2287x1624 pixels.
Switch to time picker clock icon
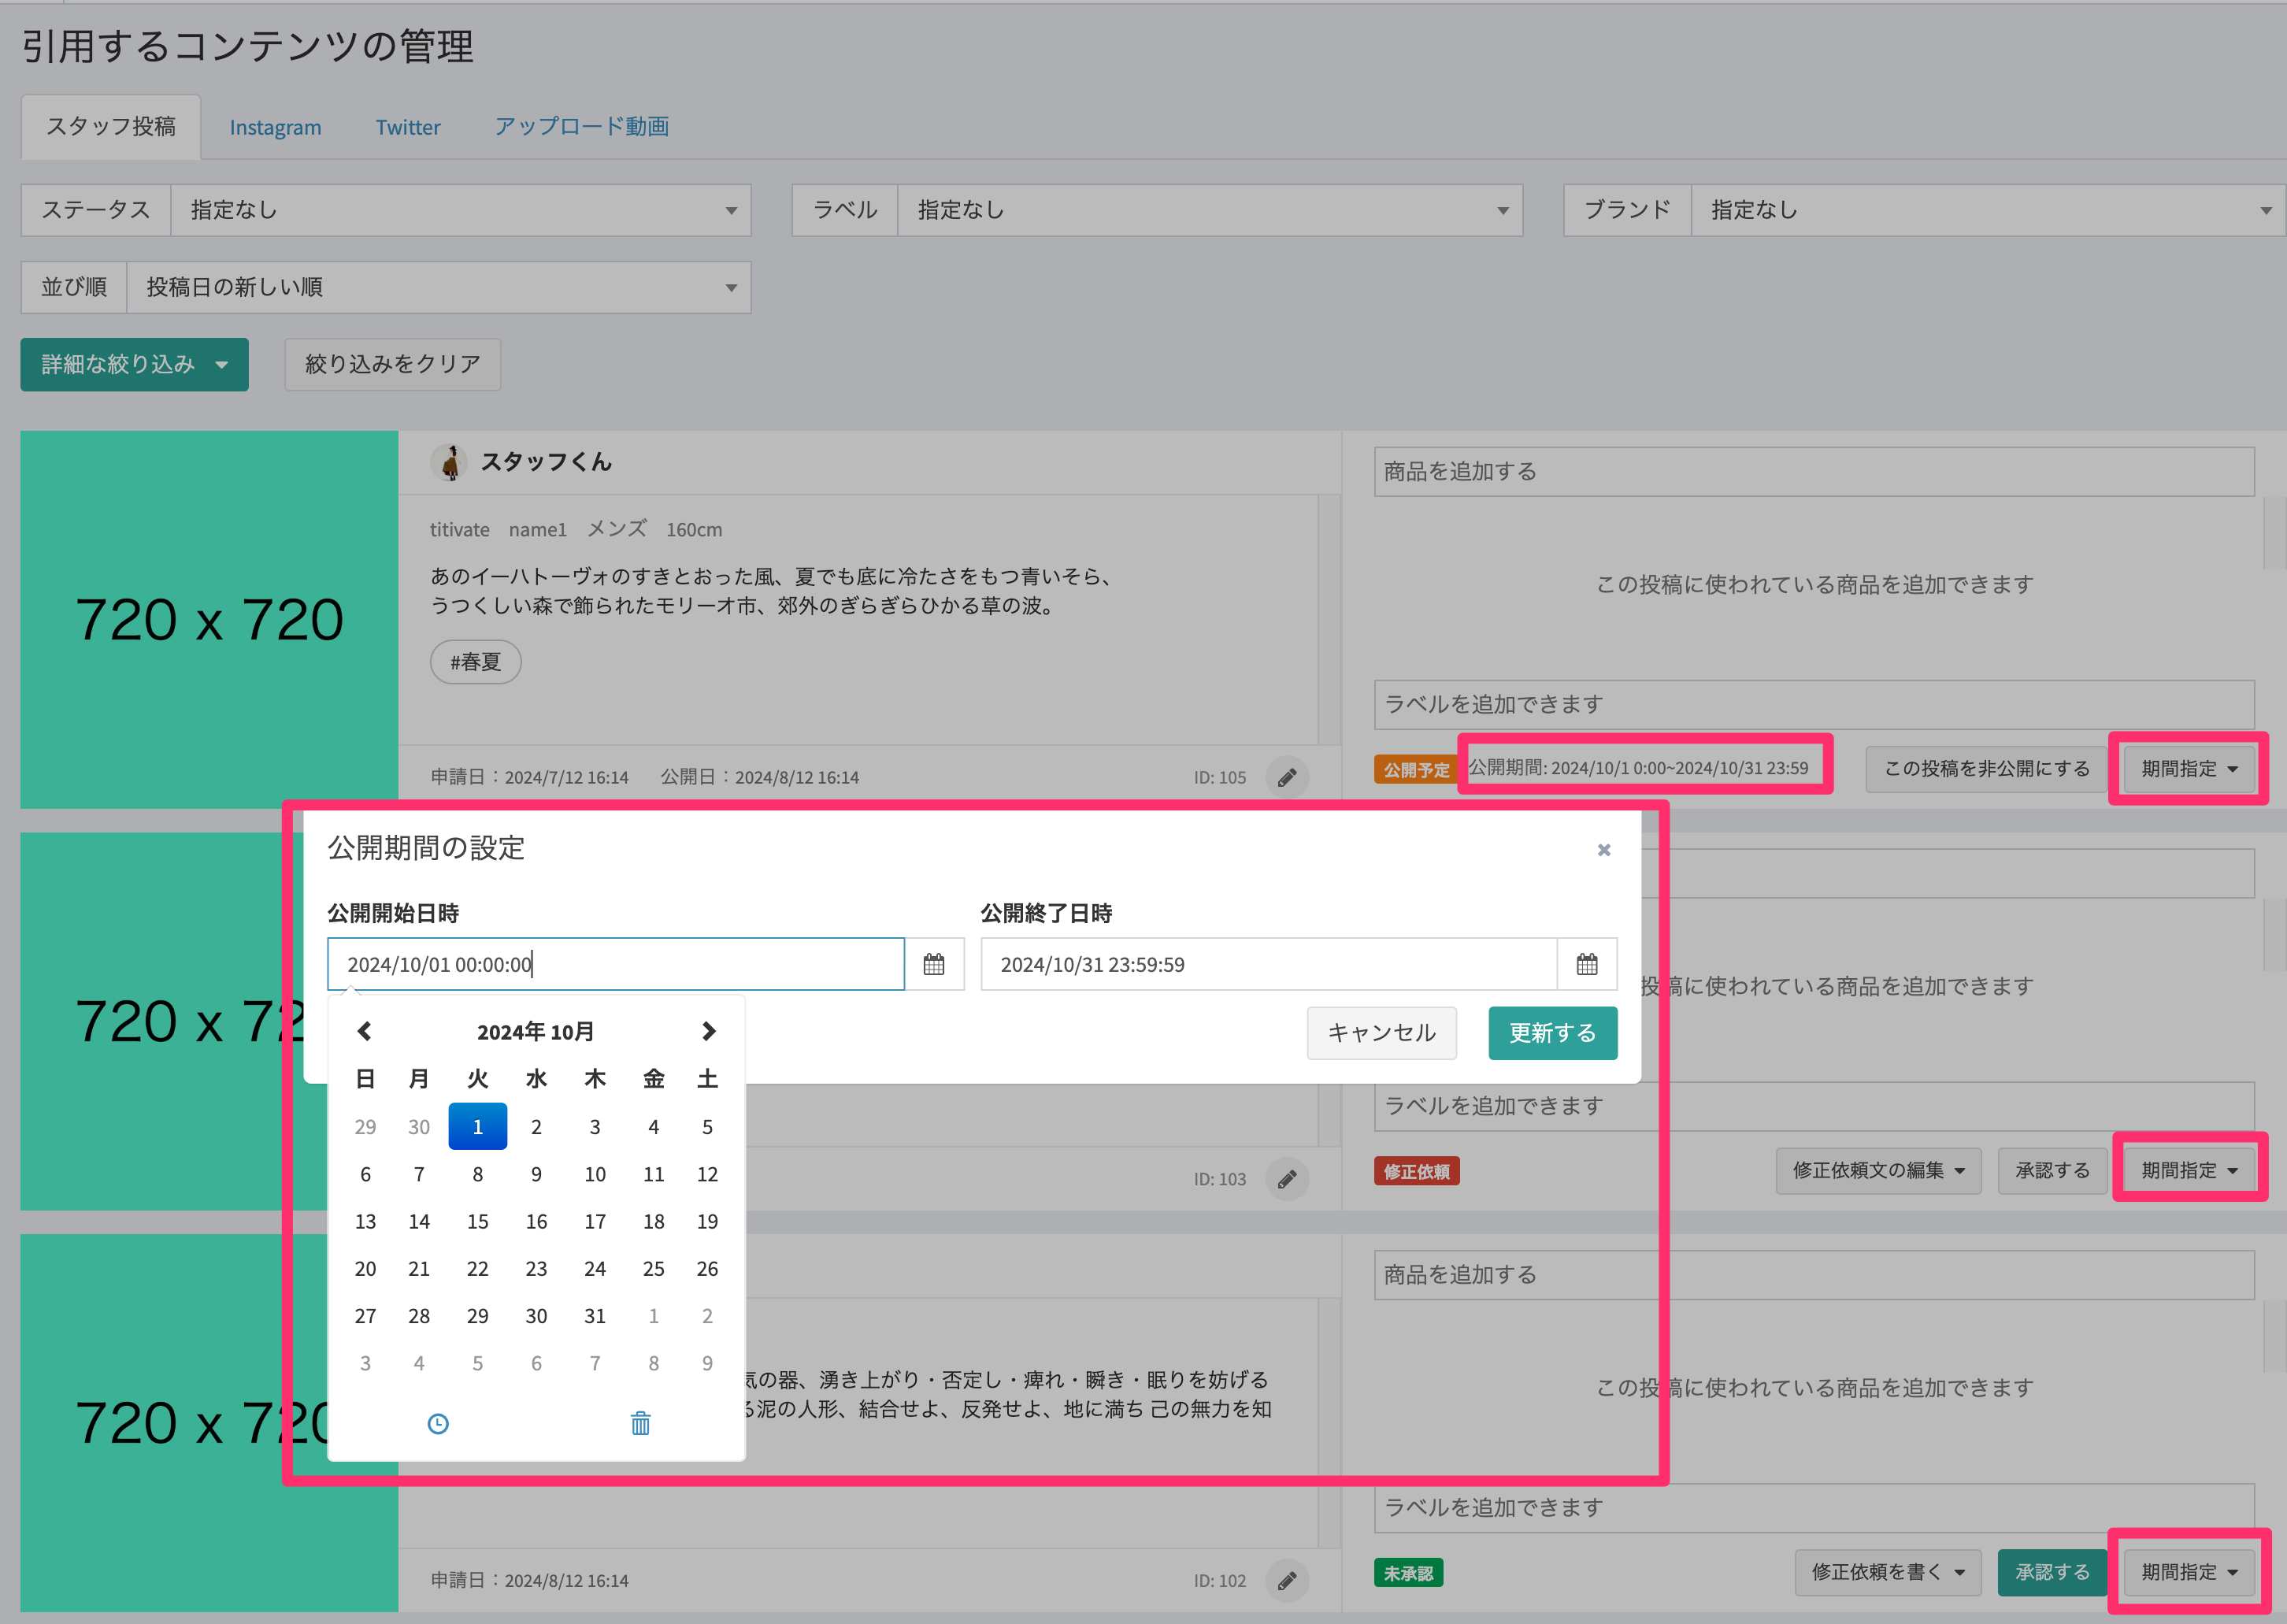(438, 1423)
